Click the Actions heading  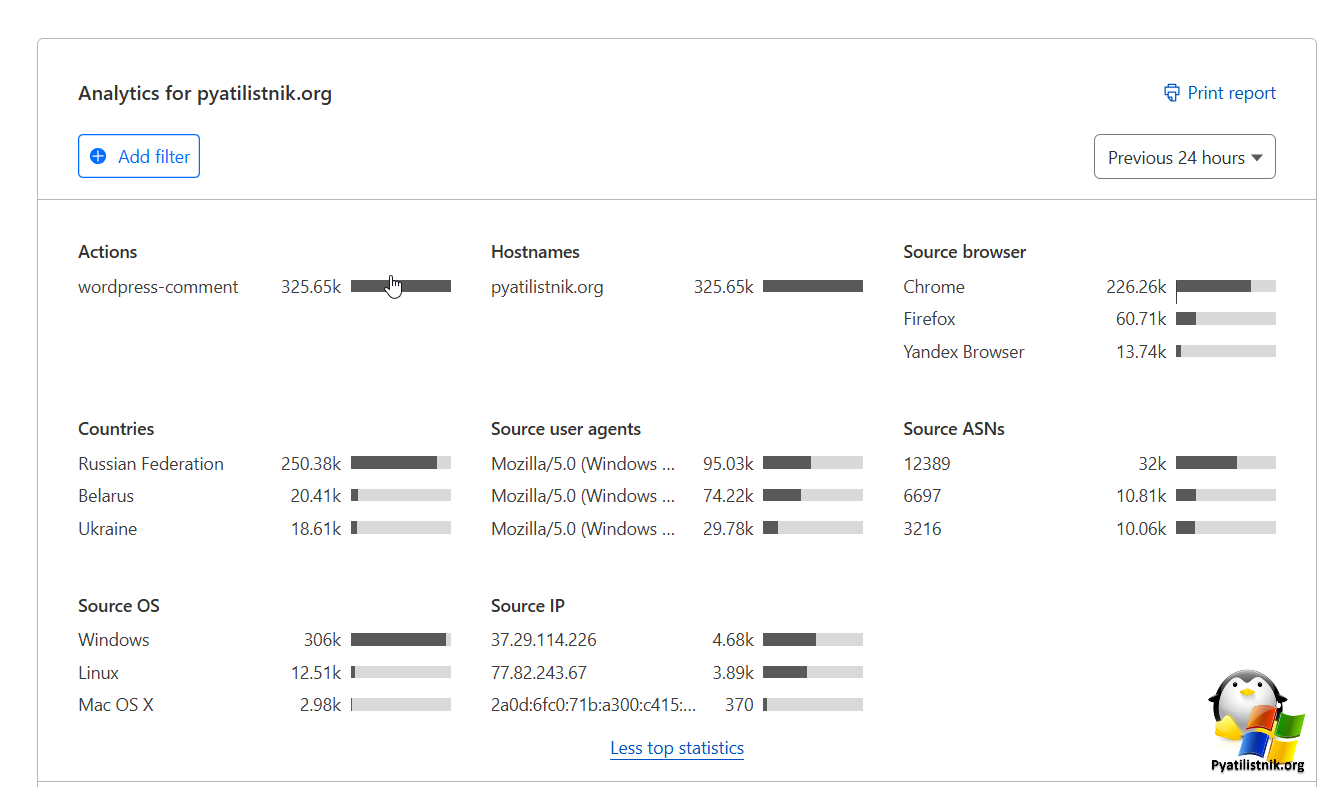pos(108,252)
